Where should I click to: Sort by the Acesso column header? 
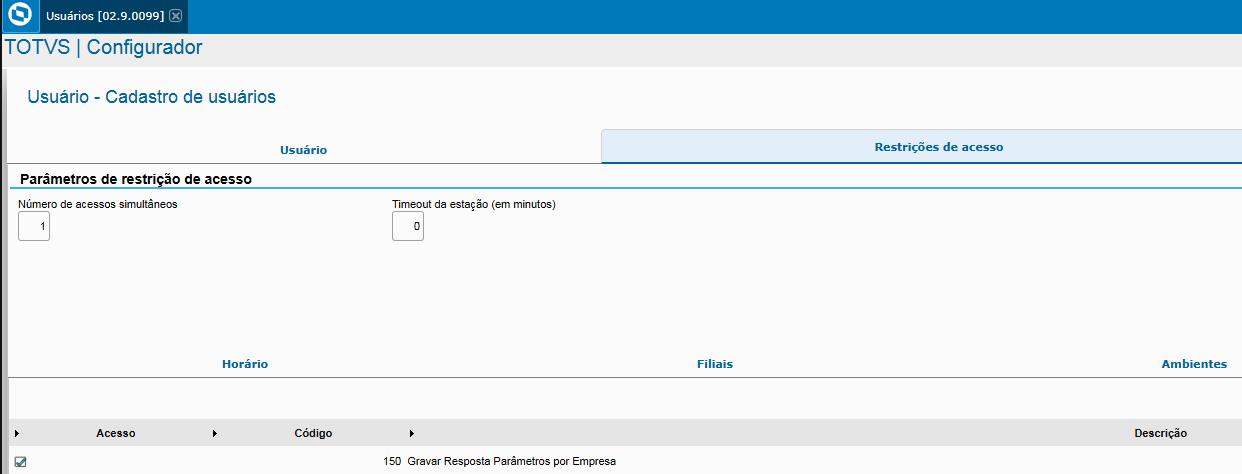[116, 434]
